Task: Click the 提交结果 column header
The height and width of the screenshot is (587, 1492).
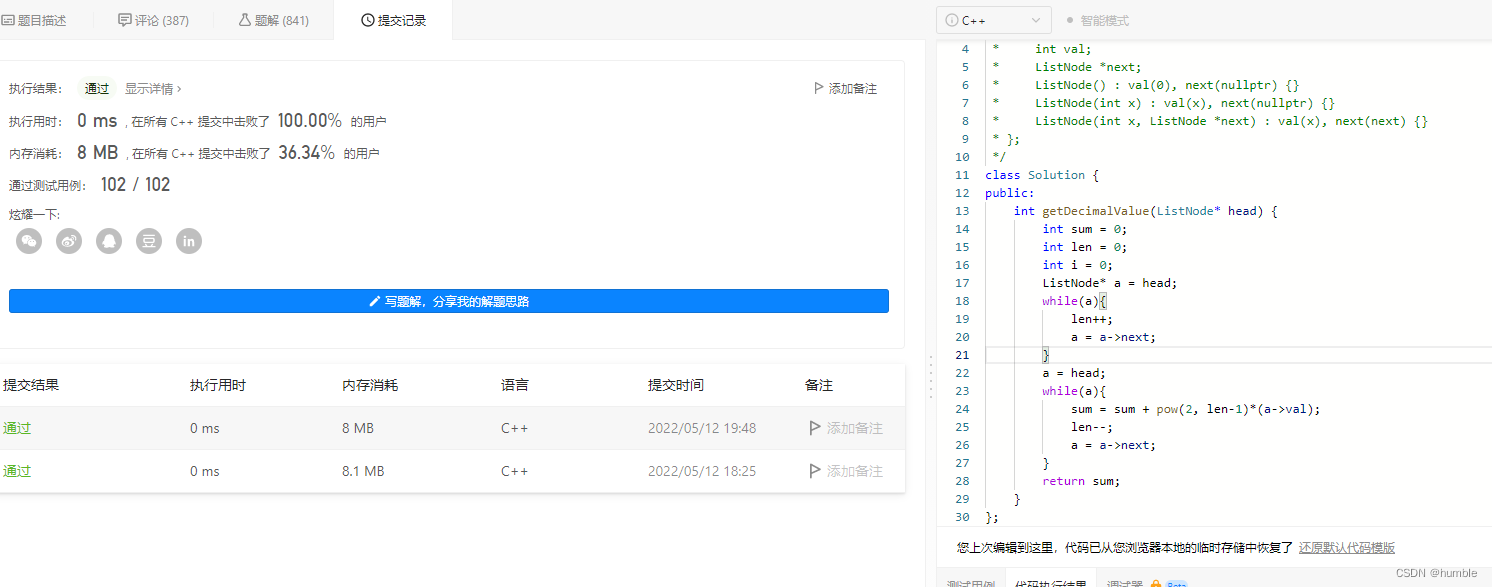Action: [x=31, y=385]
